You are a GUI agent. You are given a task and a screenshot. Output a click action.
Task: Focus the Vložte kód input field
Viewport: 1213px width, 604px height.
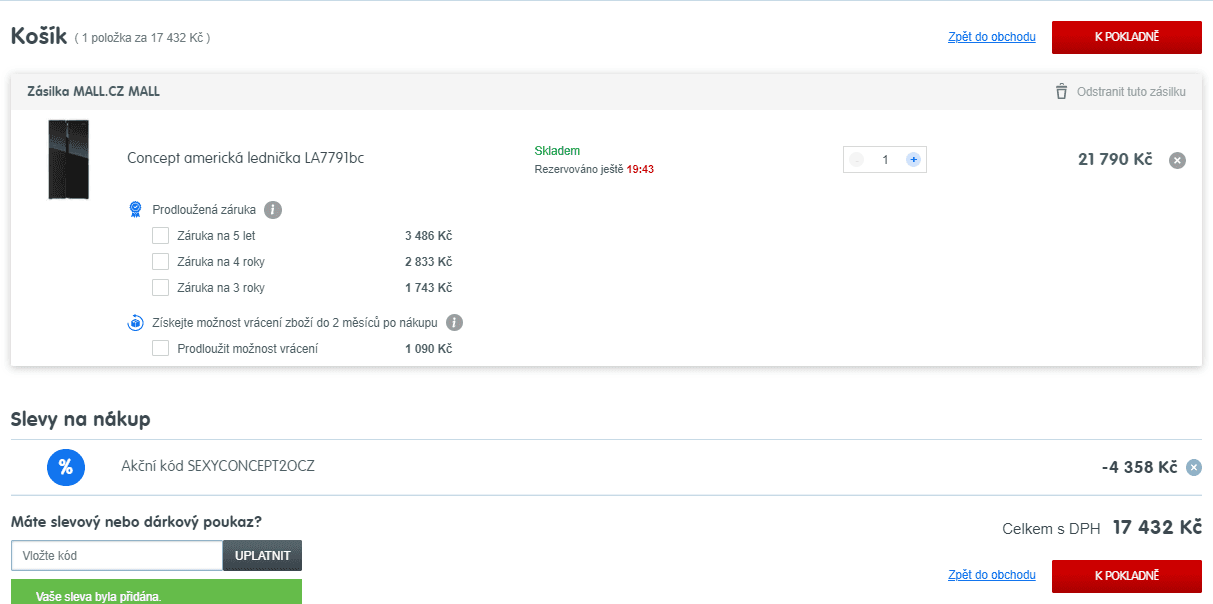(x=117, y=555)
